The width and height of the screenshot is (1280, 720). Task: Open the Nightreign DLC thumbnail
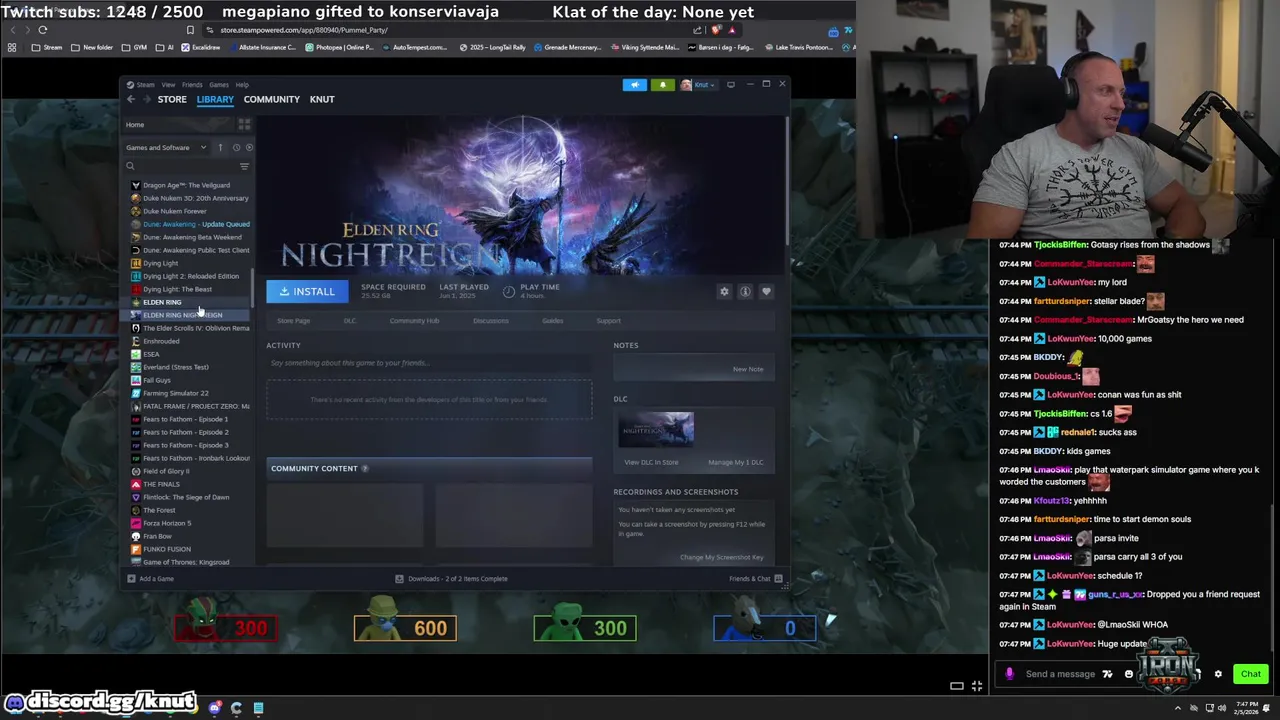(656, 430)
